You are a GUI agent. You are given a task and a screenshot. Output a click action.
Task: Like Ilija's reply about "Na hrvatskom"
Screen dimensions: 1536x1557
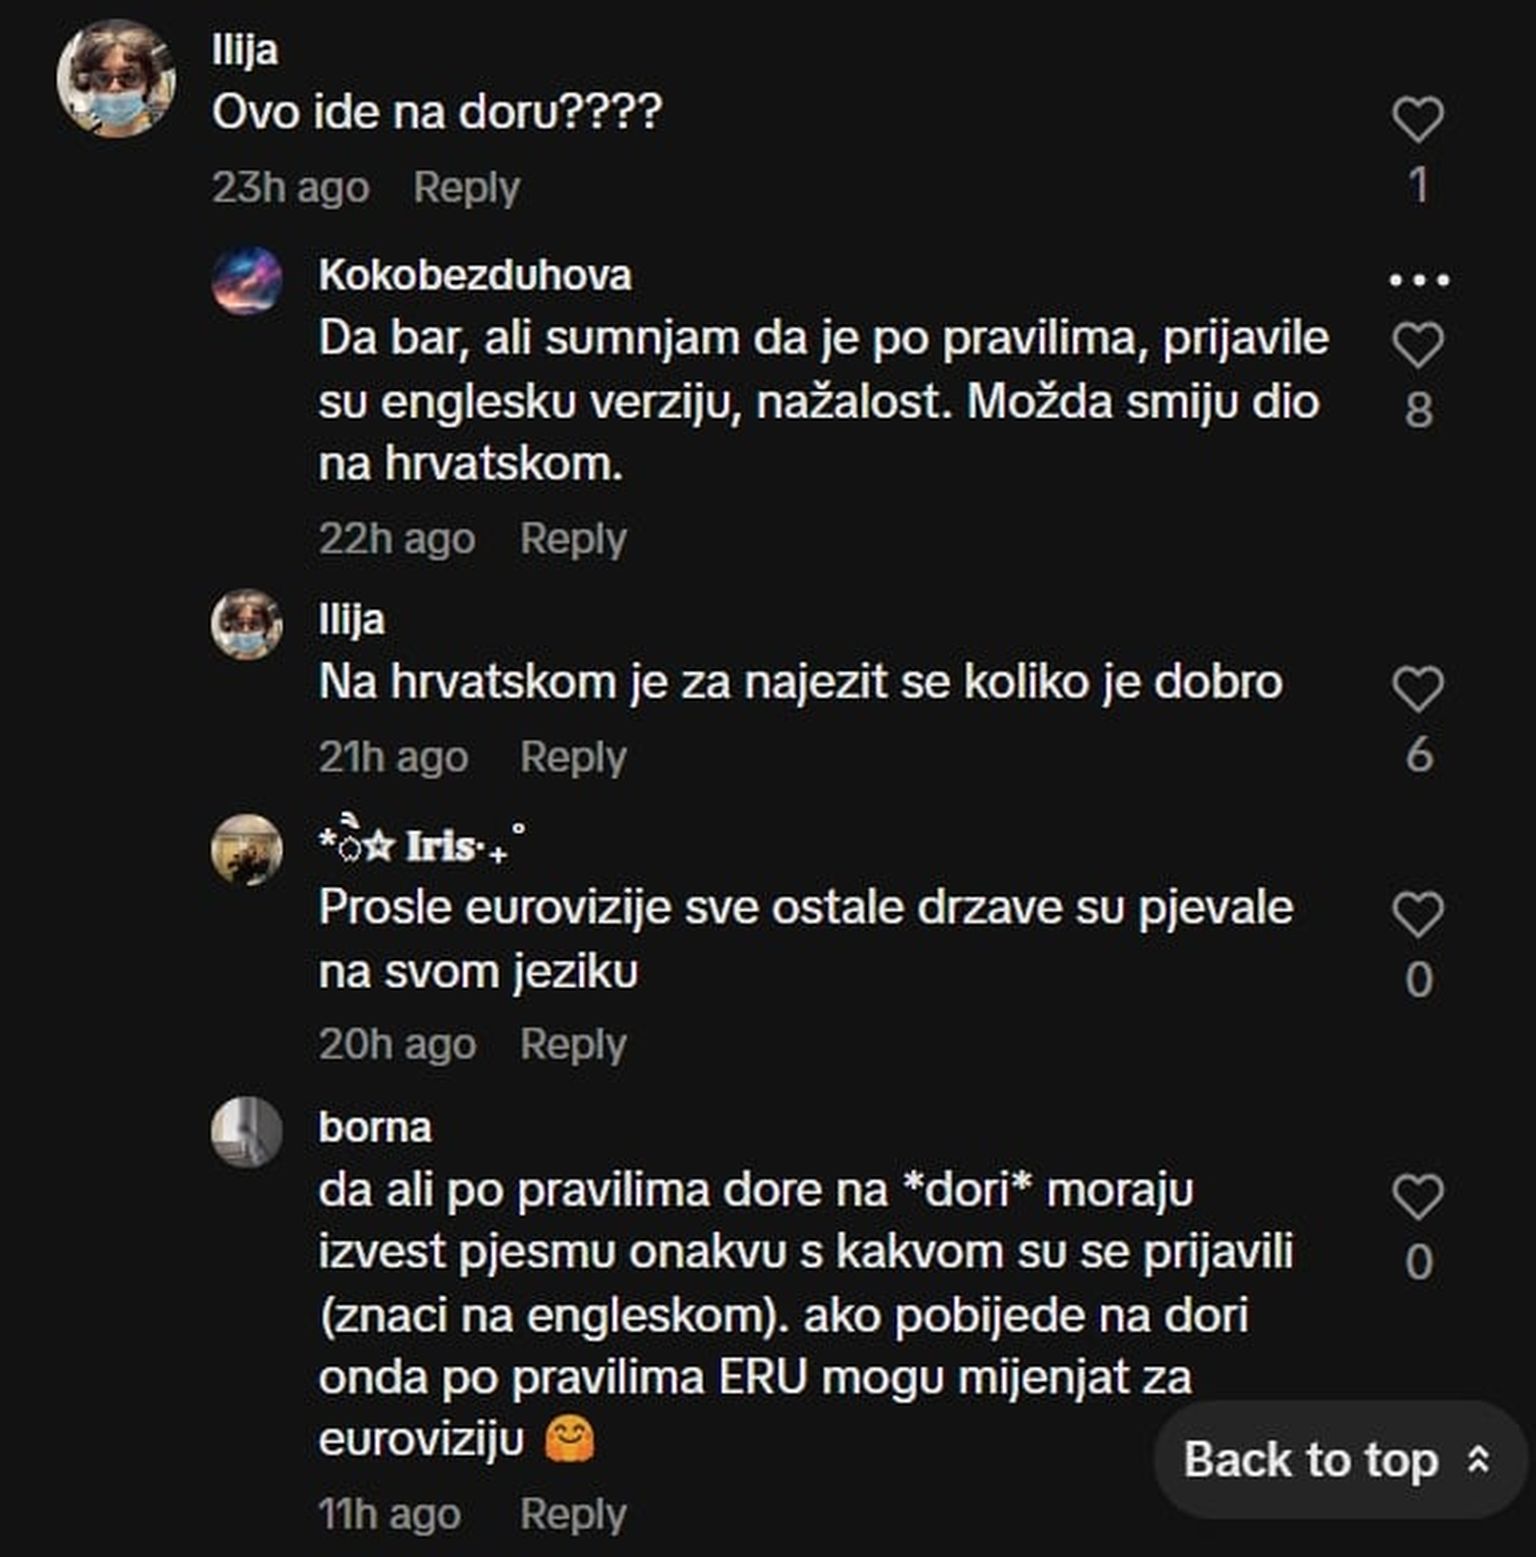point(1417,689)
